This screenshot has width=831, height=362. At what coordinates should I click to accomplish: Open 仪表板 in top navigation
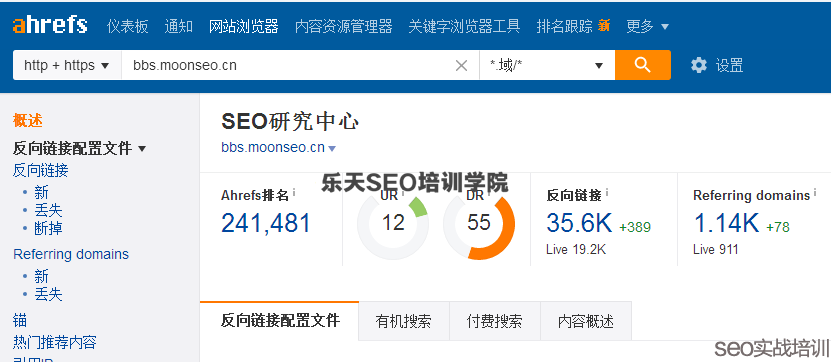[128, 26]
